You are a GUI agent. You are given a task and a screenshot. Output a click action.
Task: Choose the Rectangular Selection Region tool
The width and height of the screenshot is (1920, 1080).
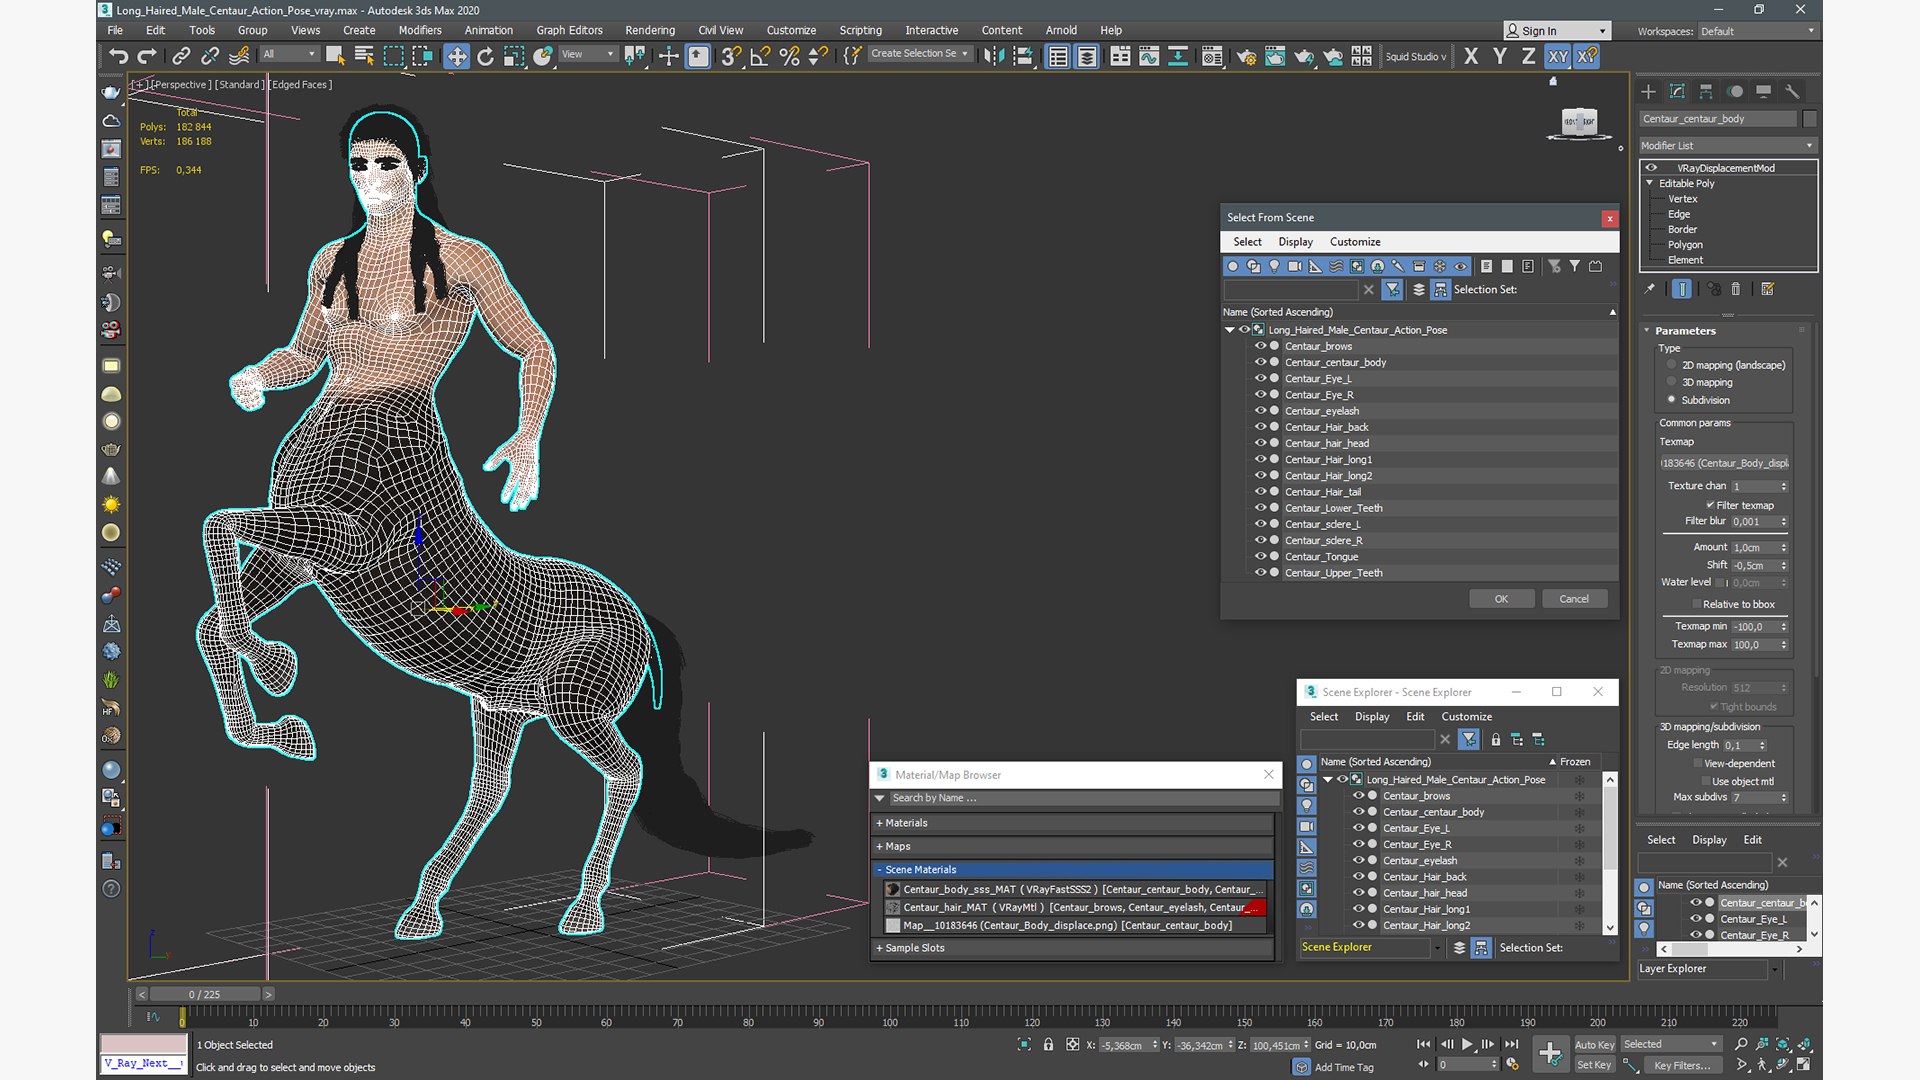pos(393,56)
